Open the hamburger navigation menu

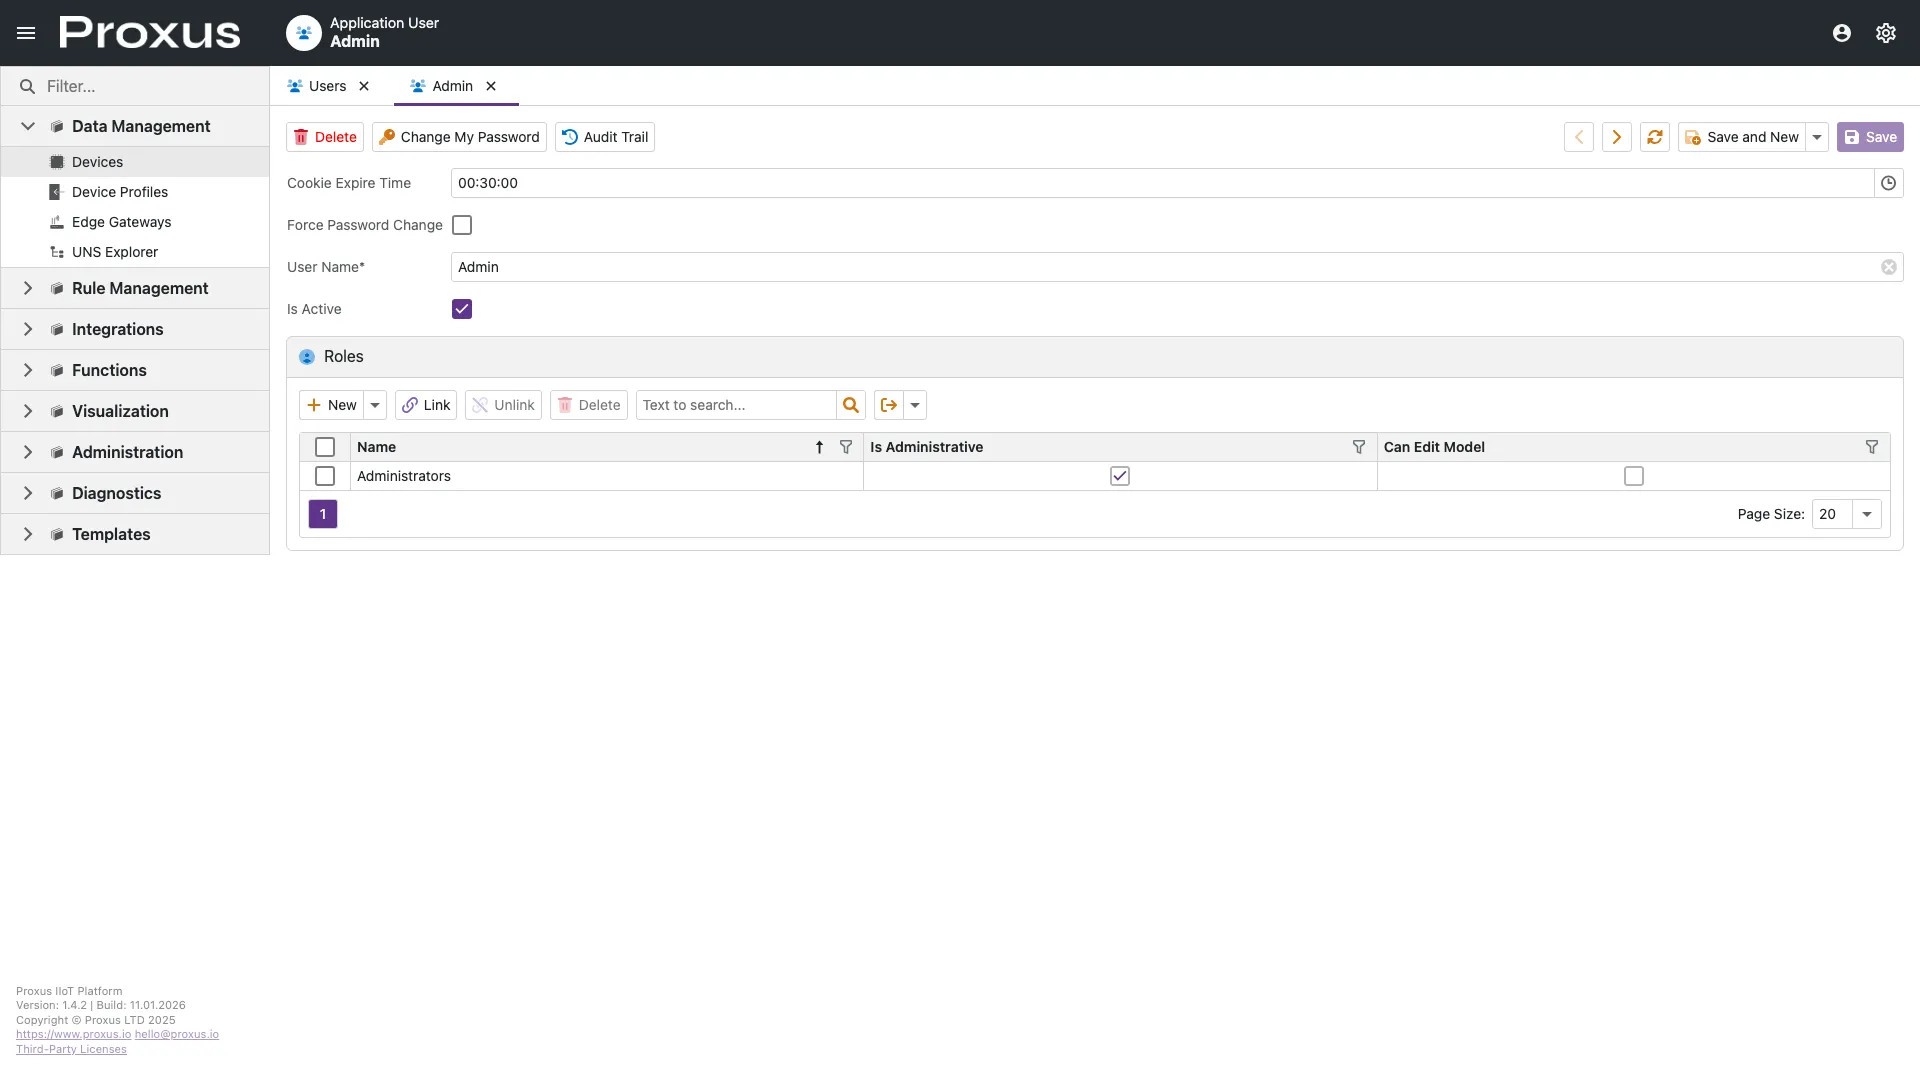click(26, 33)
